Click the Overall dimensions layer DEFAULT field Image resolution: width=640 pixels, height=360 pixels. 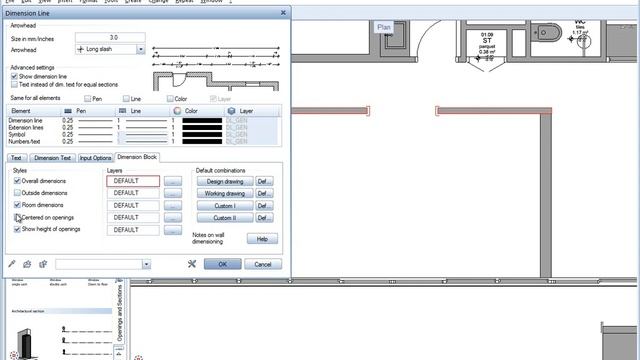(133, 181)
